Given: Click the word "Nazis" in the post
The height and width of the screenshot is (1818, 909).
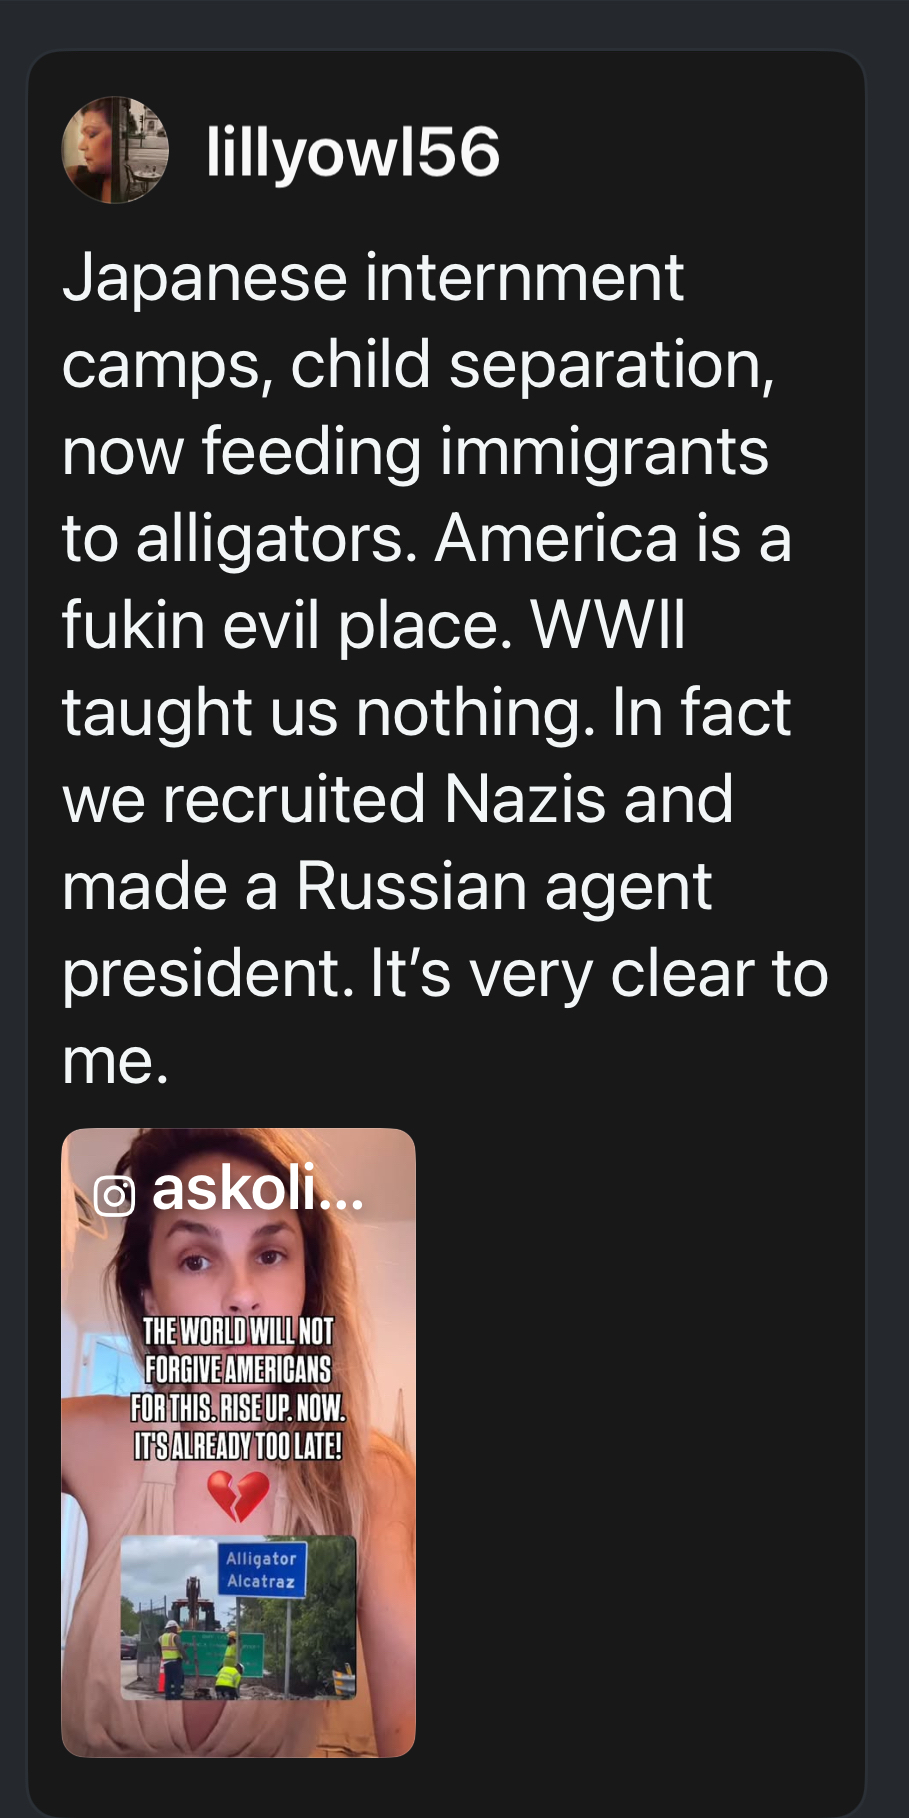Looking at the screenshot, I should pos(524,800).
